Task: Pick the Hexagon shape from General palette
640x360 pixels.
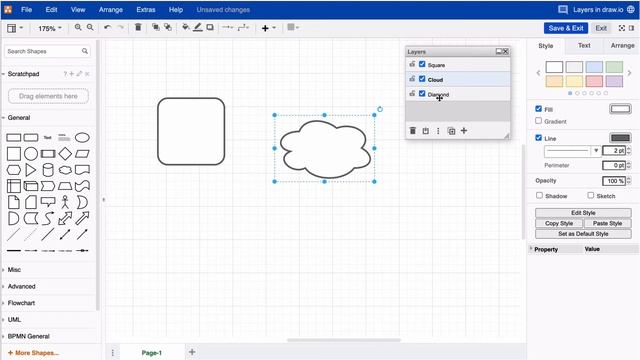Action: 13,170
